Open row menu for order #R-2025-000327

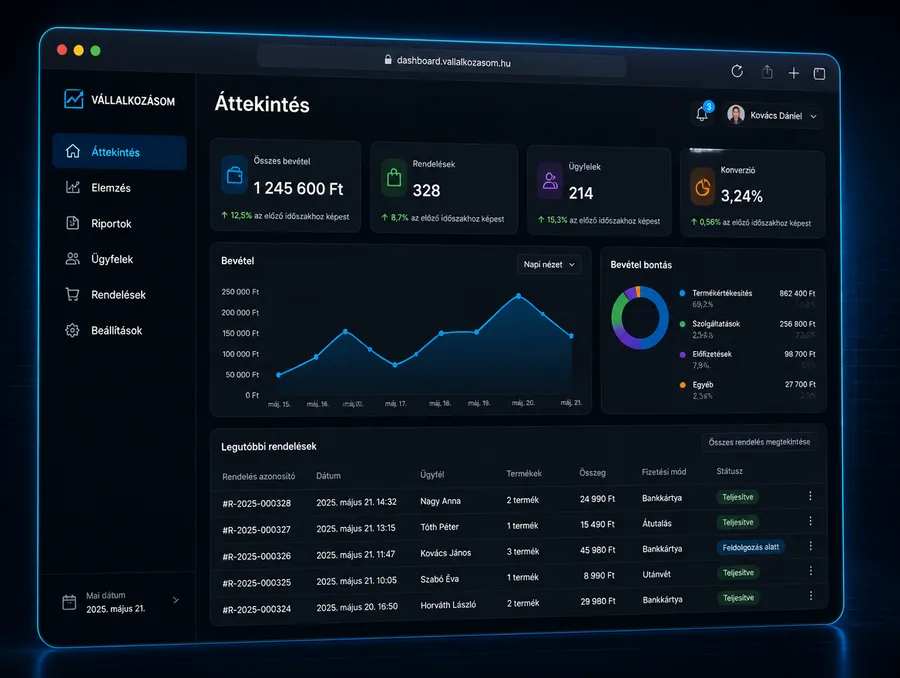point(810,521)
